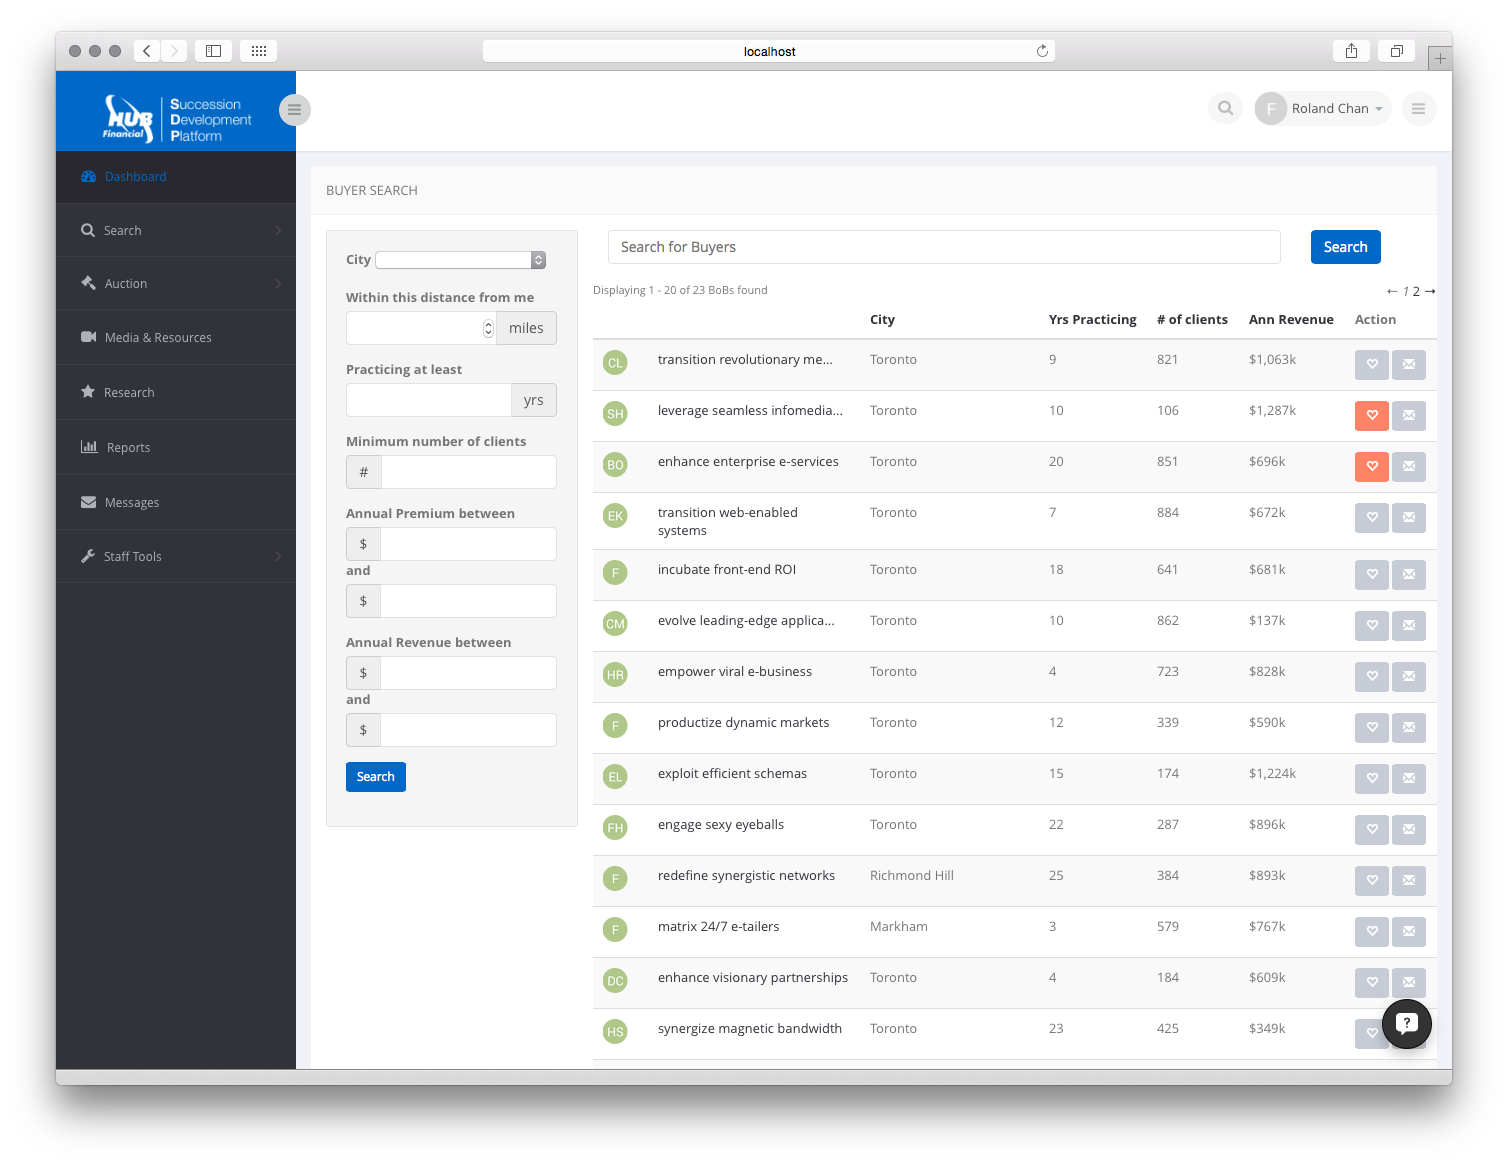This screenshot has height=1165, width=1508.
Task: Open the help chat bubble widget
Action: coord(1407,1023)
